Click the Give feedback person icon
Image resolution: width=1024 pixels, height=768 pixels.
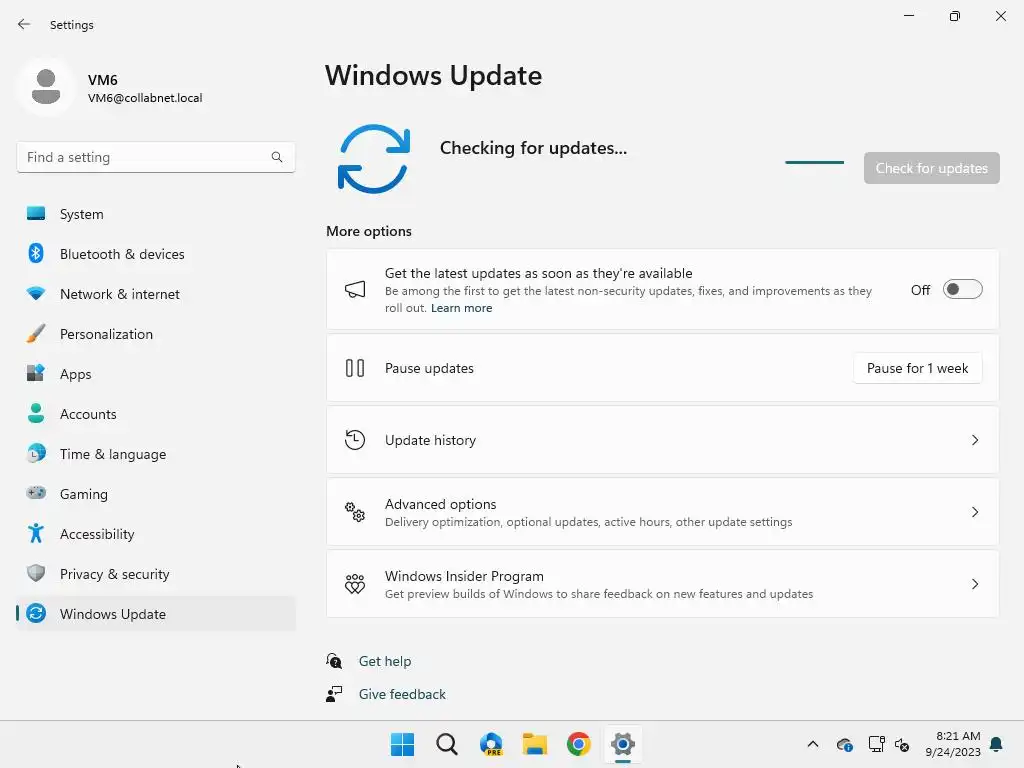click(x=334, y=694)
